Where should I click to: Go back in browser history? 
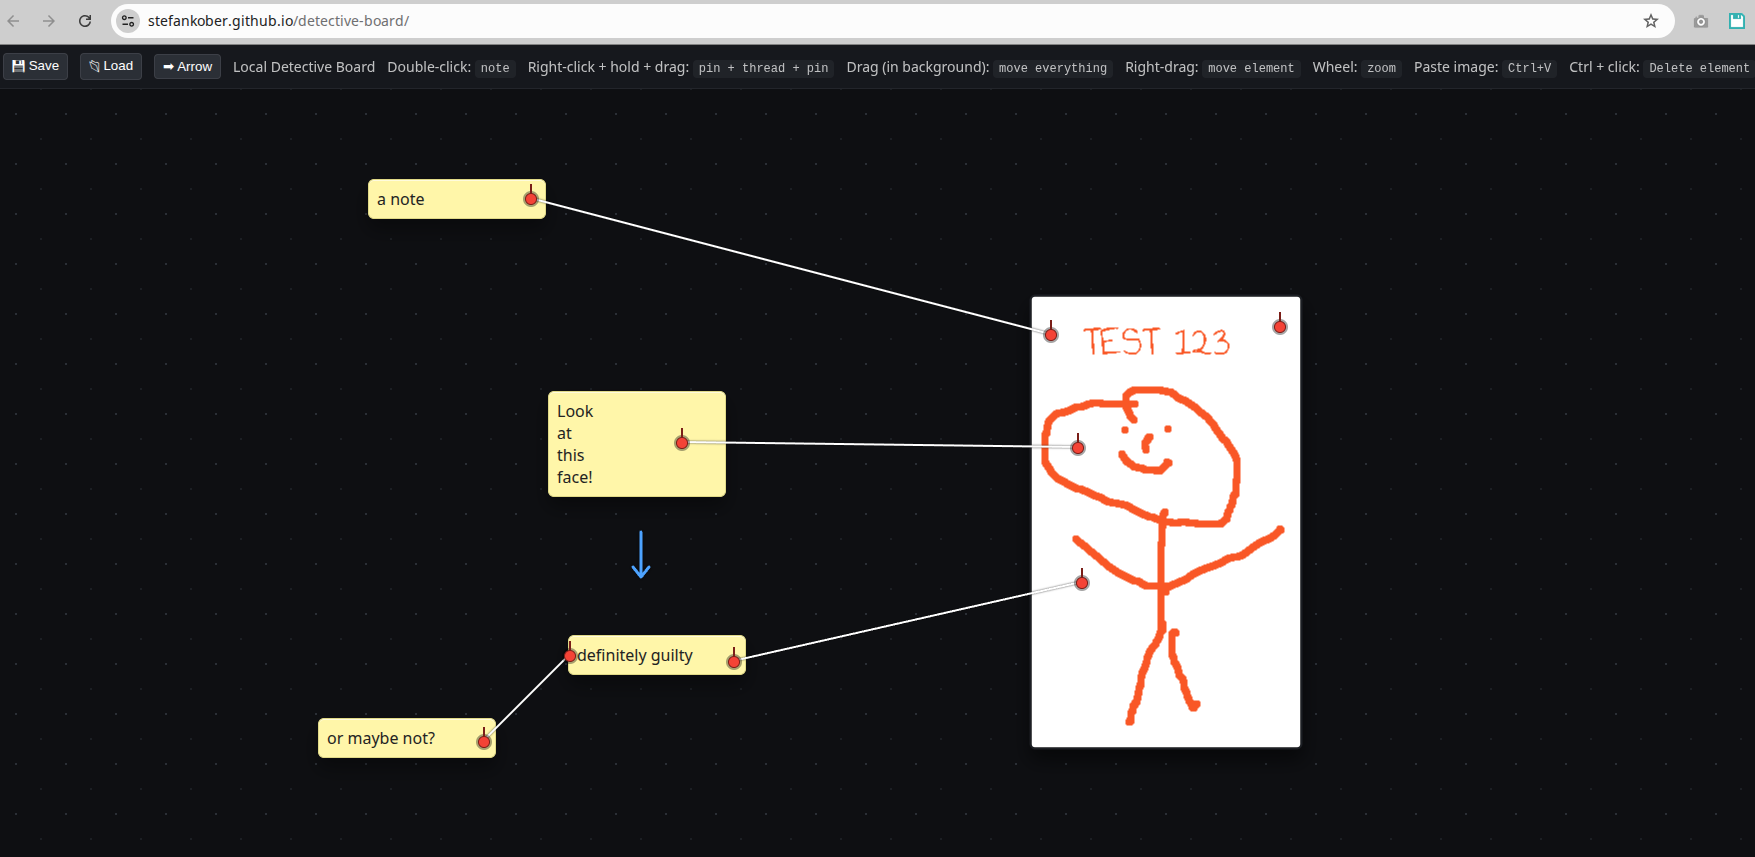14,21
